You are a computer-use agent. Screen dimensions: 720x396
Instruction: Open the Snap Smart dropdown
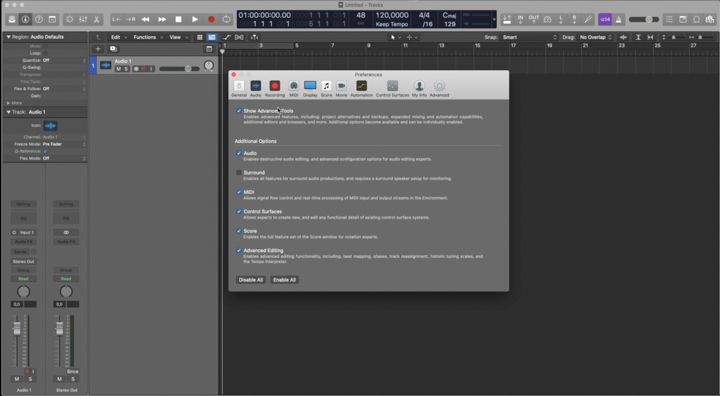[x=529, y=37]
